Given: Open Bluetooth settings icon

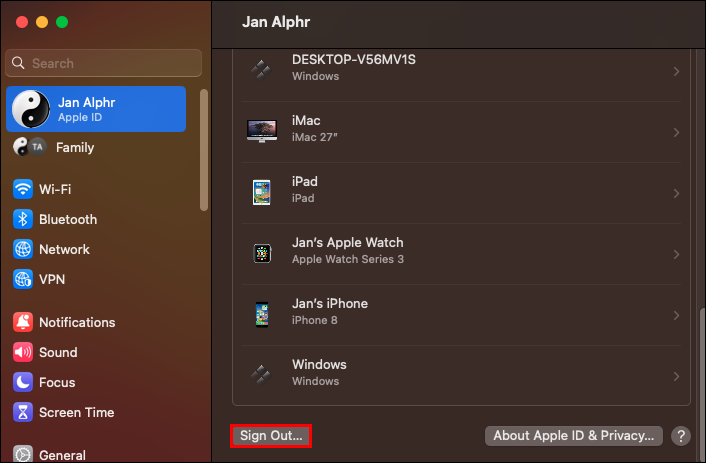Looking at the screenshot, I should point(23,219).
